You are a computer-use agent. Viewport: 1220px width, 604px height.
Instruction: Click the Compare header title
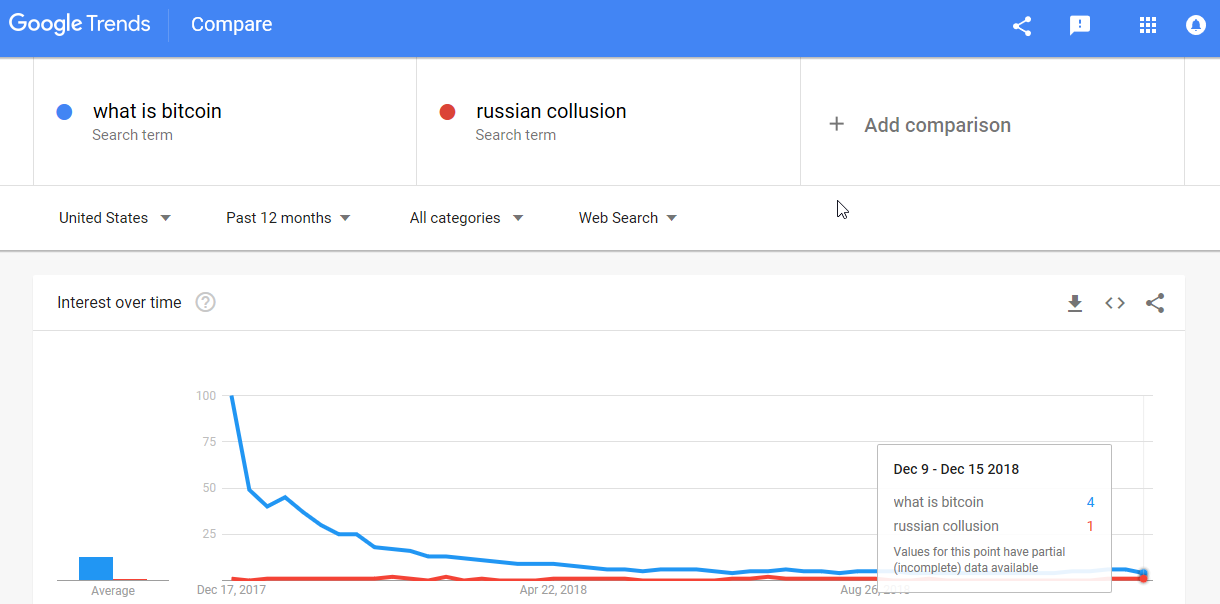click(x=231, y=25)
